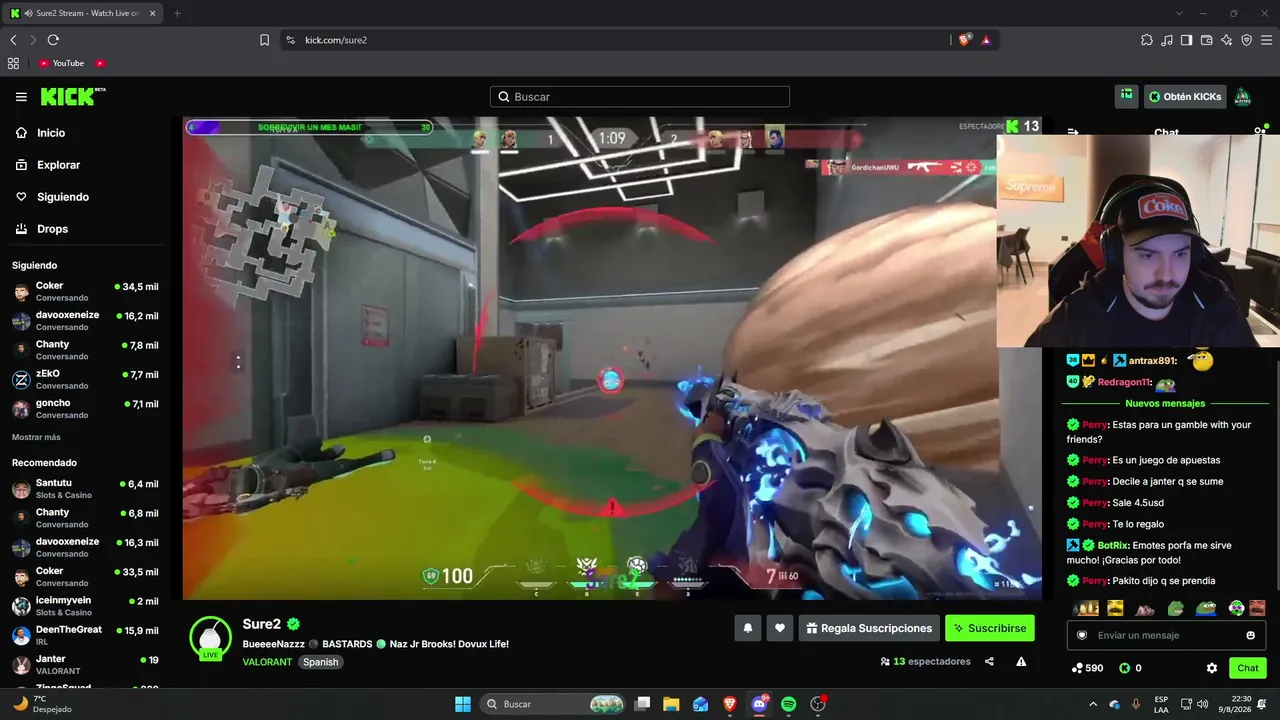Click the Kick search field
This screenshot has width=1280, height=720.
(640, 97)
